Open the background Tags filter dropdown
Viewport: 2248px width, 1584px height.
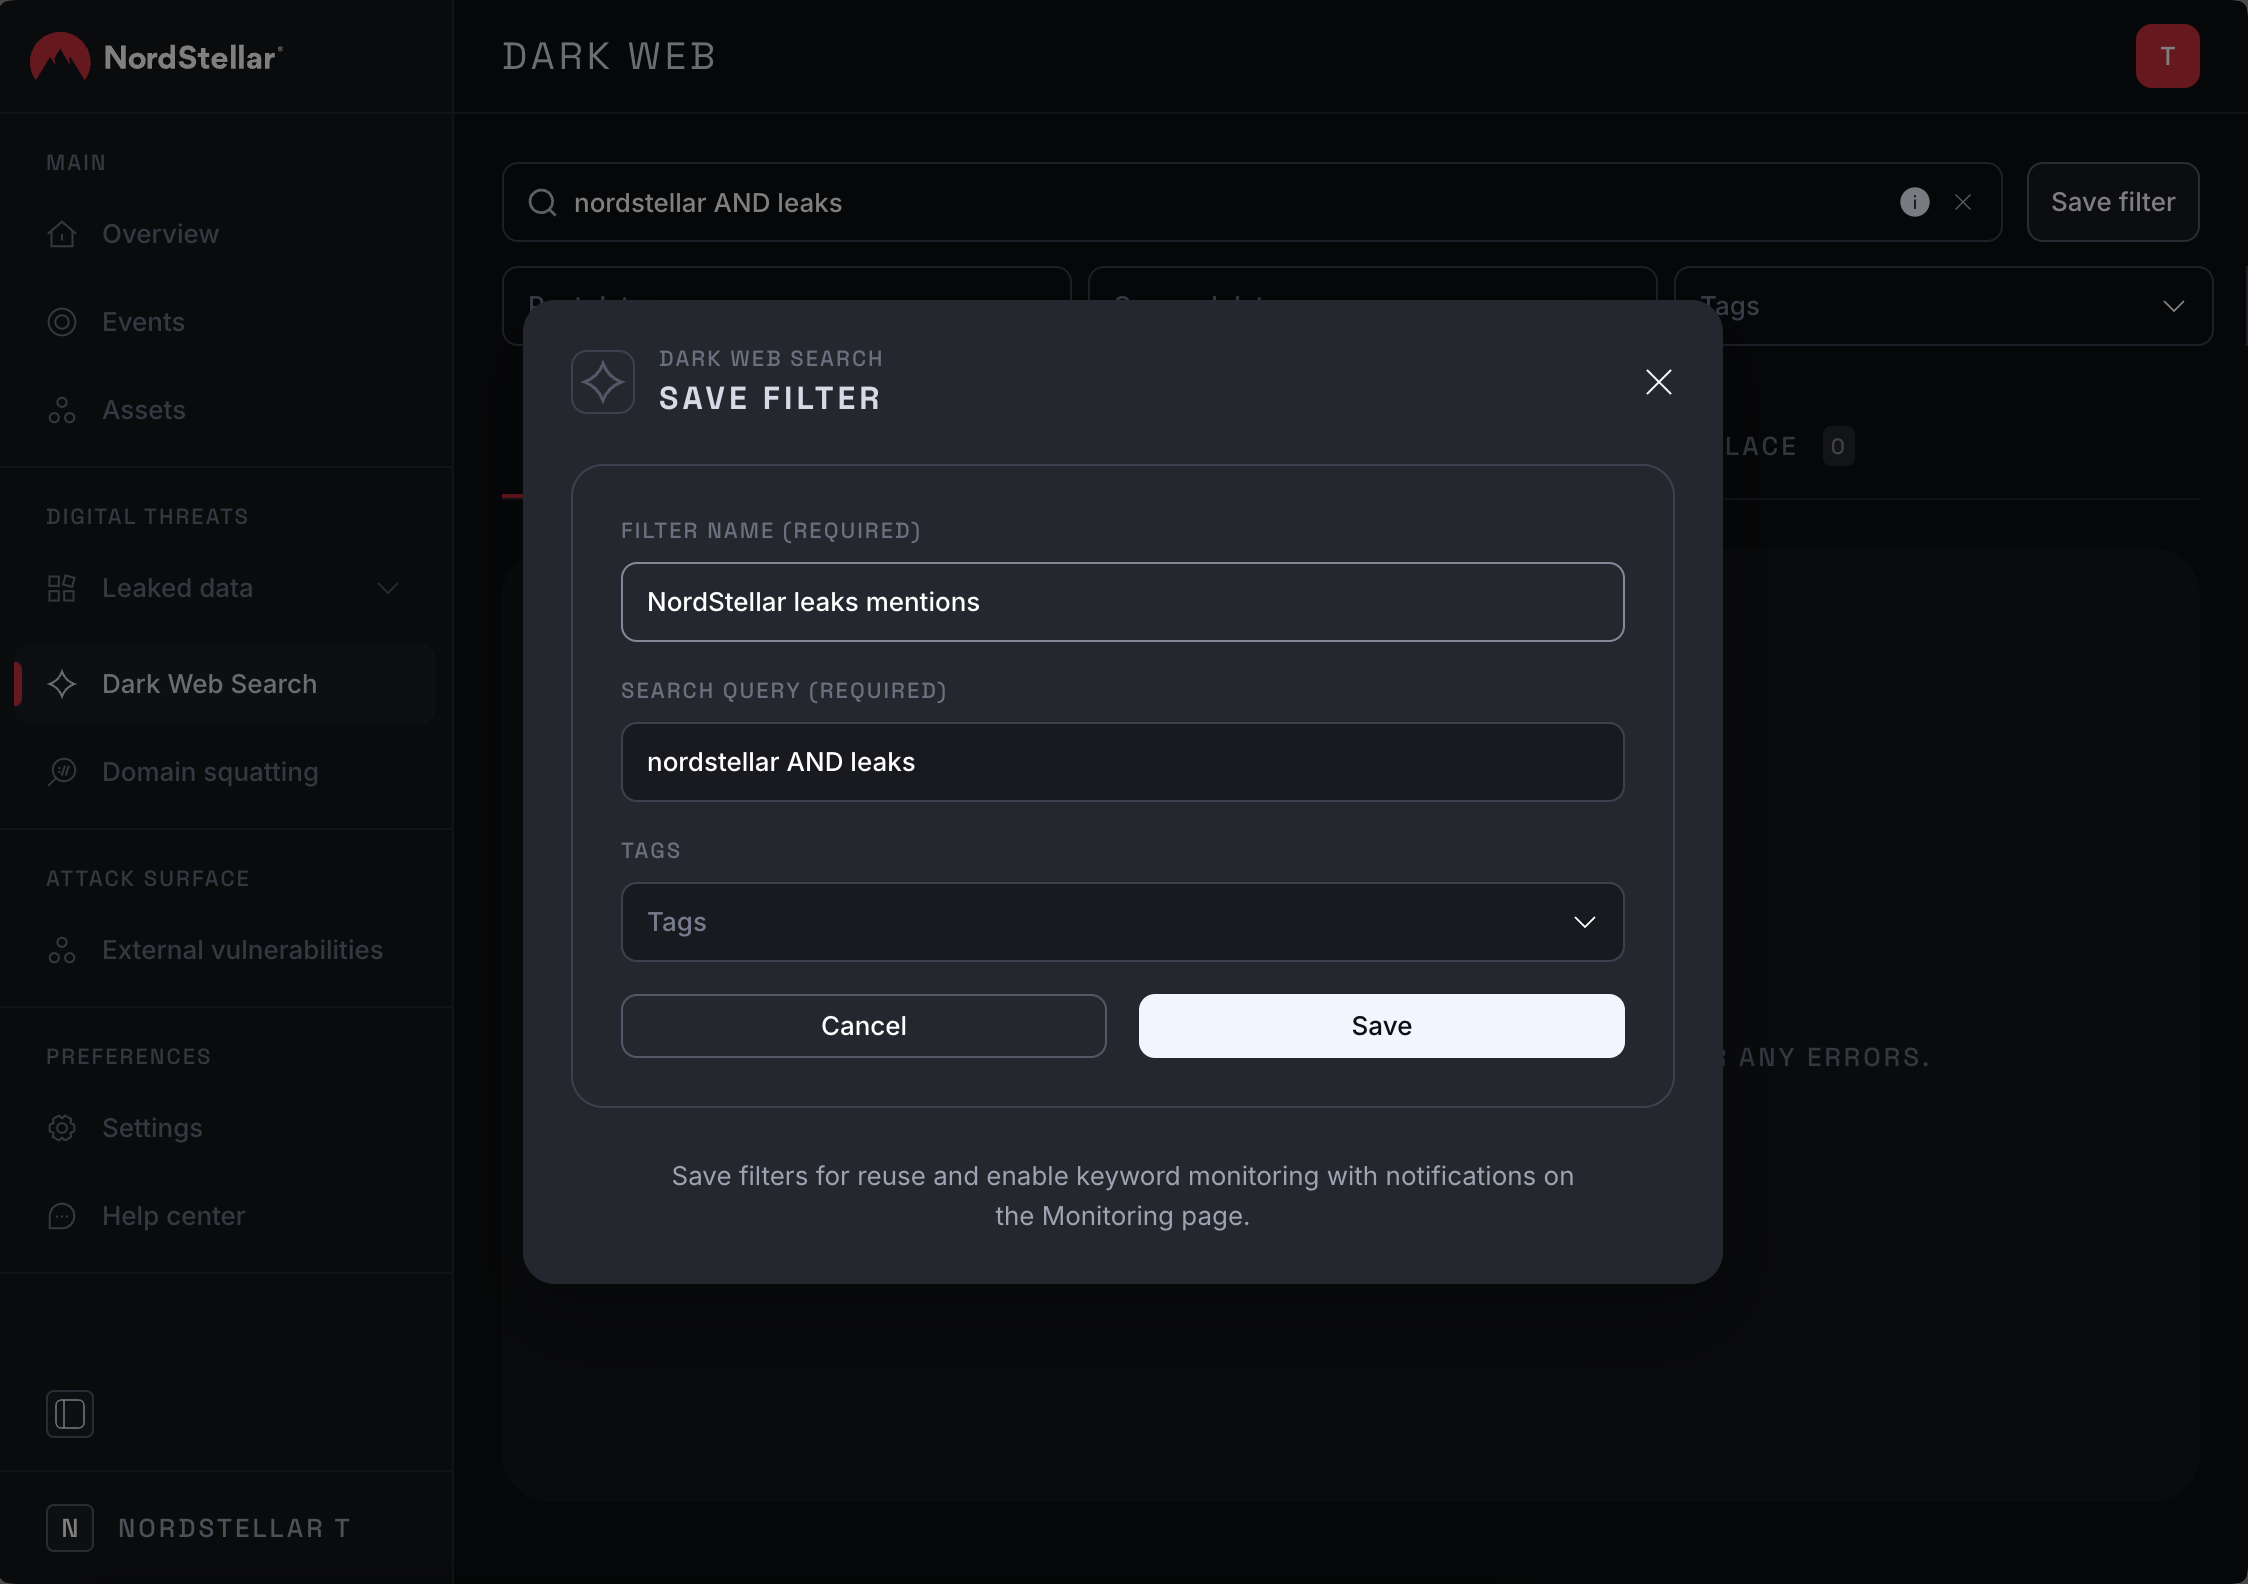pyautogui.click(x=1943, y=306)
